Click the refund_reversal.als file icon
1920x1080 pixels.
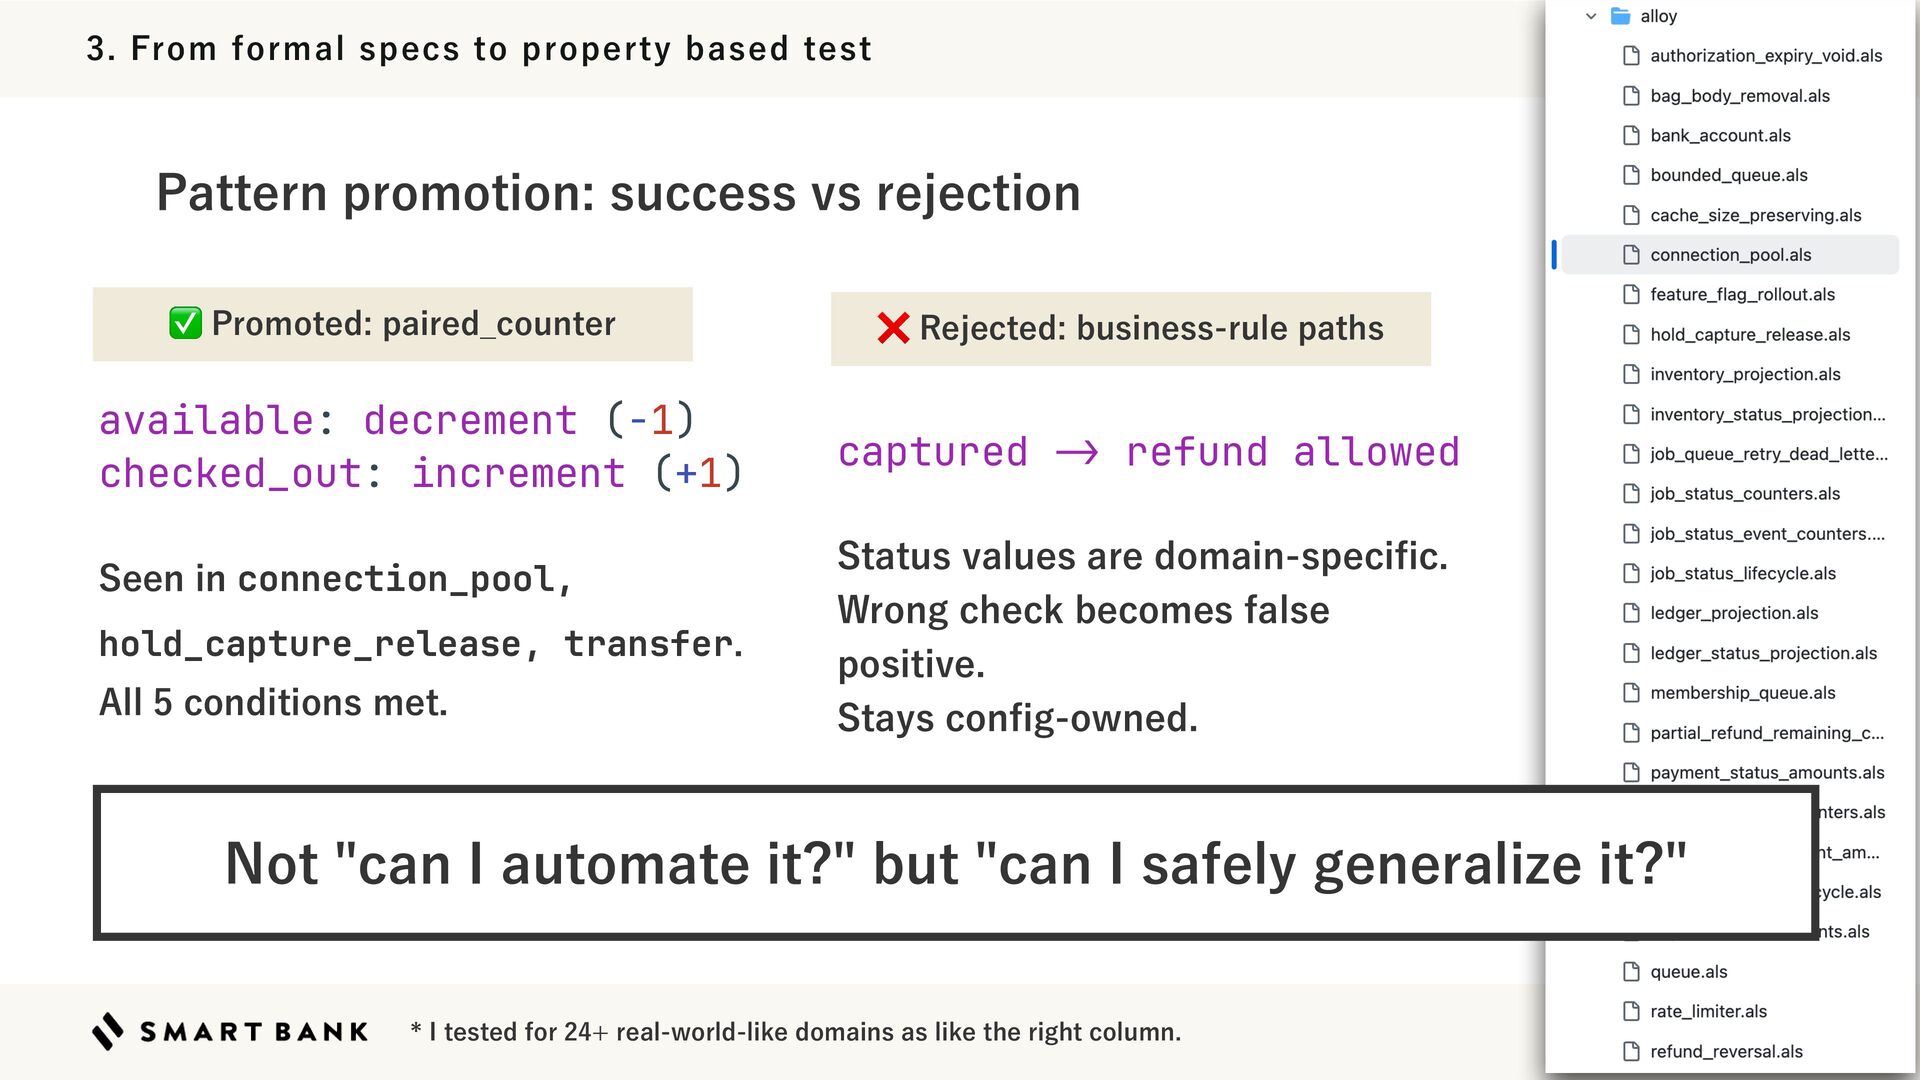[x=1631, y=1051]
